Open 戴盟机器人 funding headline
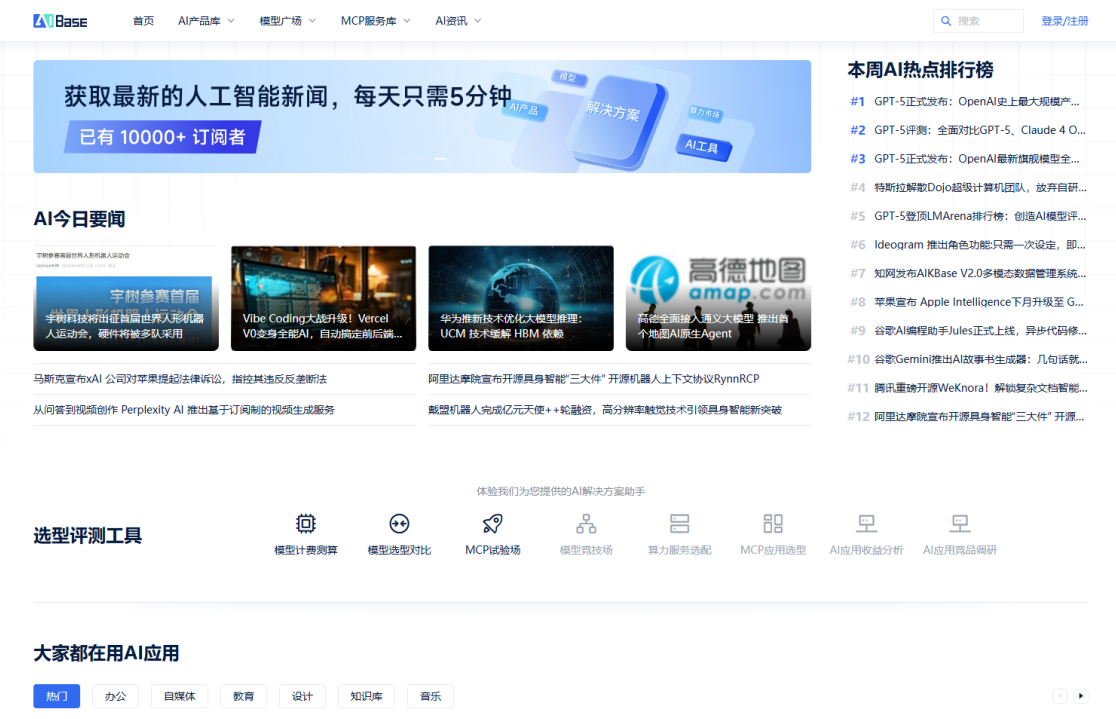The image size is (1116, 719). pos(605,410)
